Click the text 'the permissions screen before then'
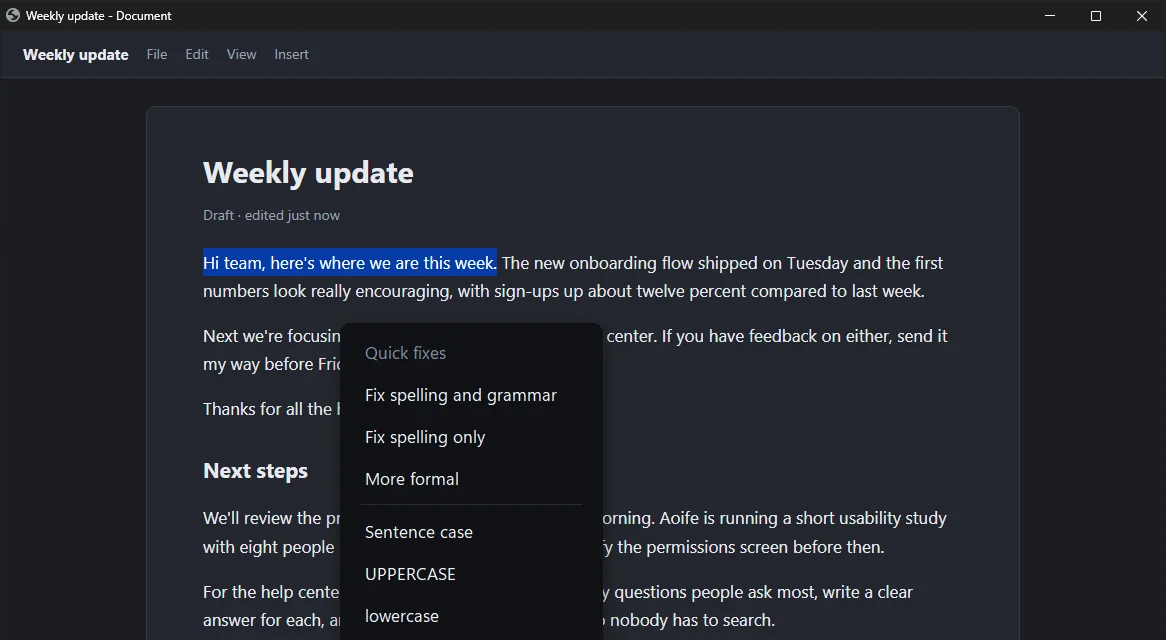This screenshot has height=640, width=1166. tap(750, 547)
